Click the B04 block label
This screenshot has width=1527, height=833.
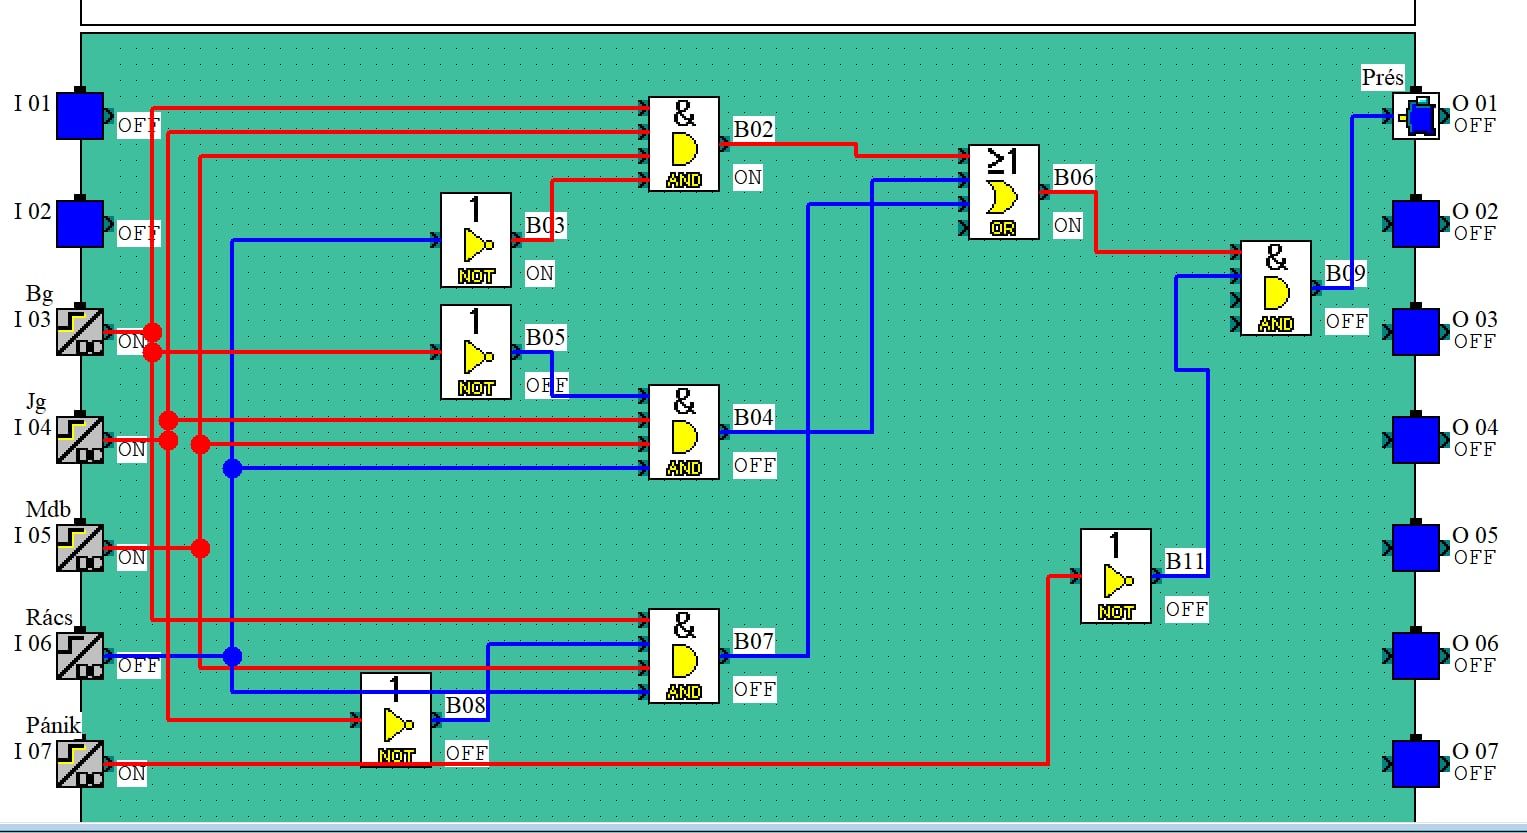754,417
